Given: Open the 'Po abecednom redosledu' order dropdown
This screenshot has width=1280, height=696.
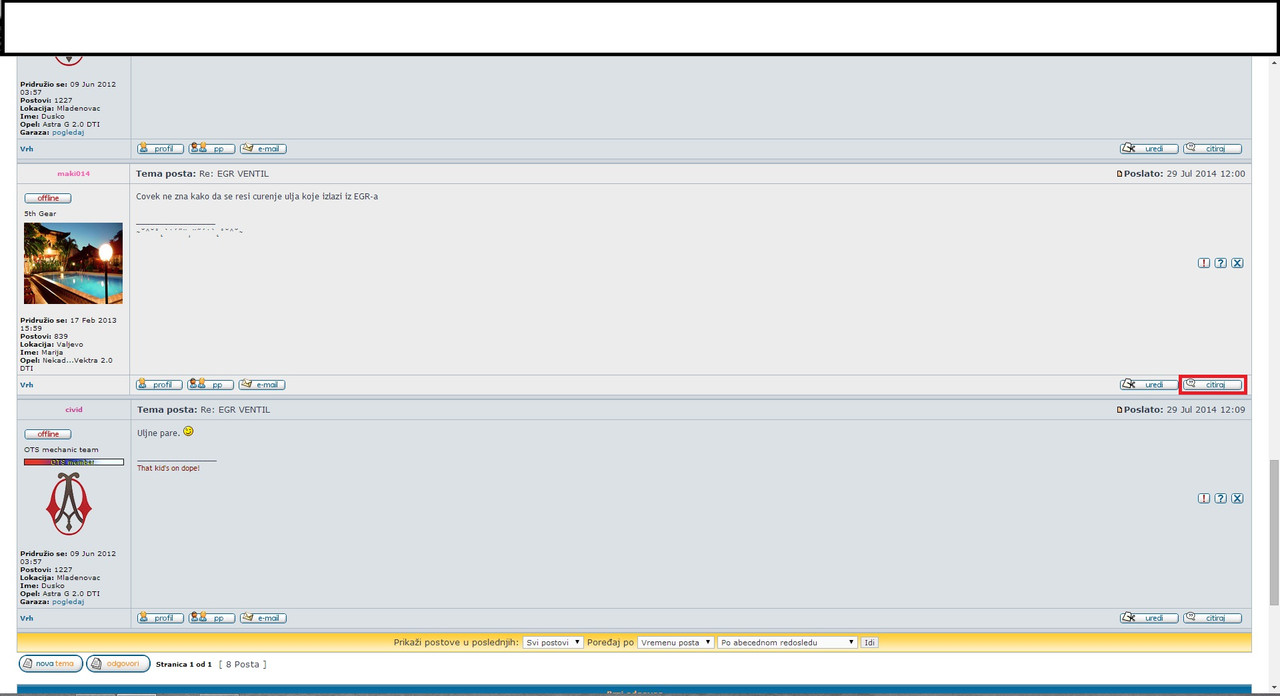Looking at the screenshot, I should [x=788, y=642].
